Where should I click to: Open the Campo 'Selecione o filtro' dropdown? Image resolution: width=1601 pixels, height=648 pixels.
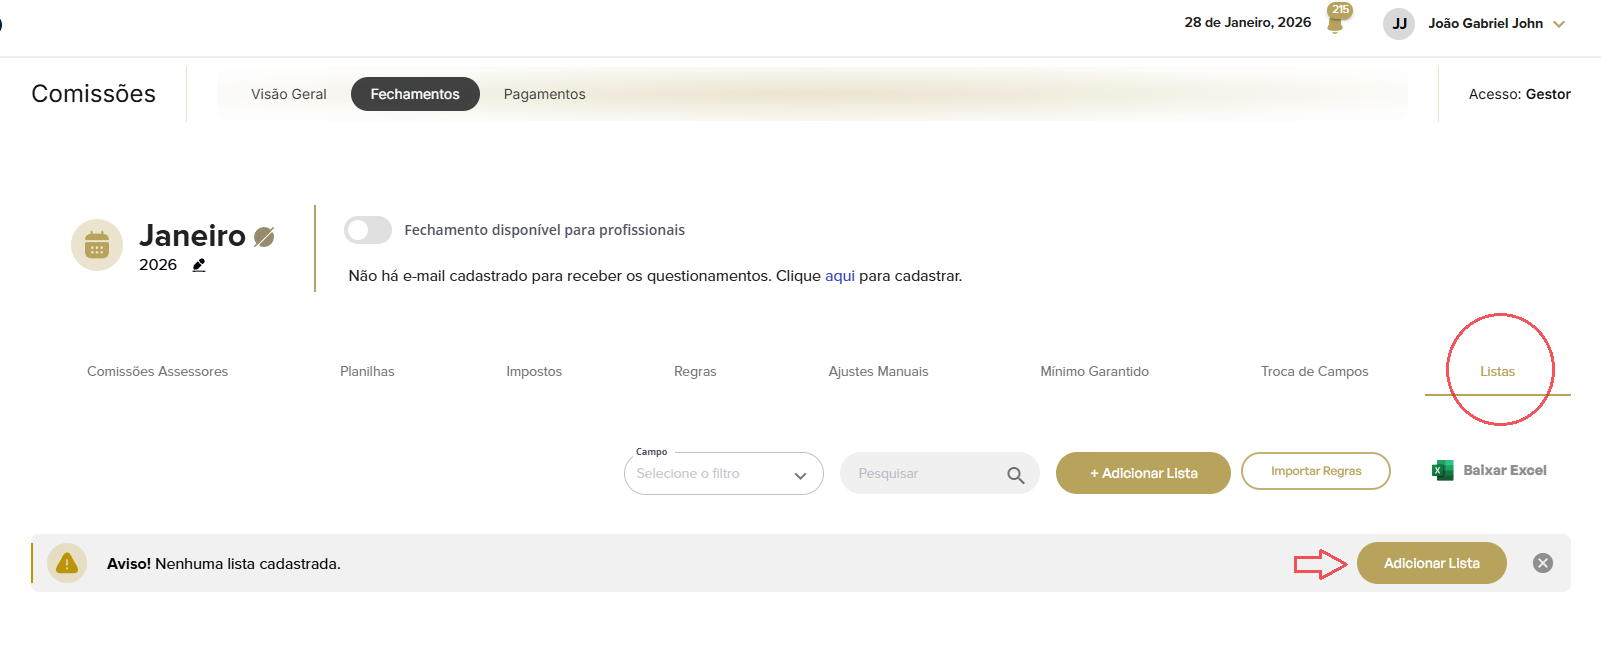pyautogui.click(x=724, y=474)
